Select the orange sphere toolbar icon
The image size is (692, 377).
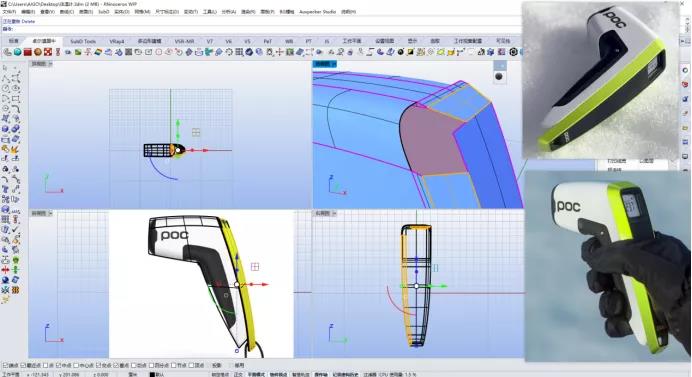[x=38, y=52]
